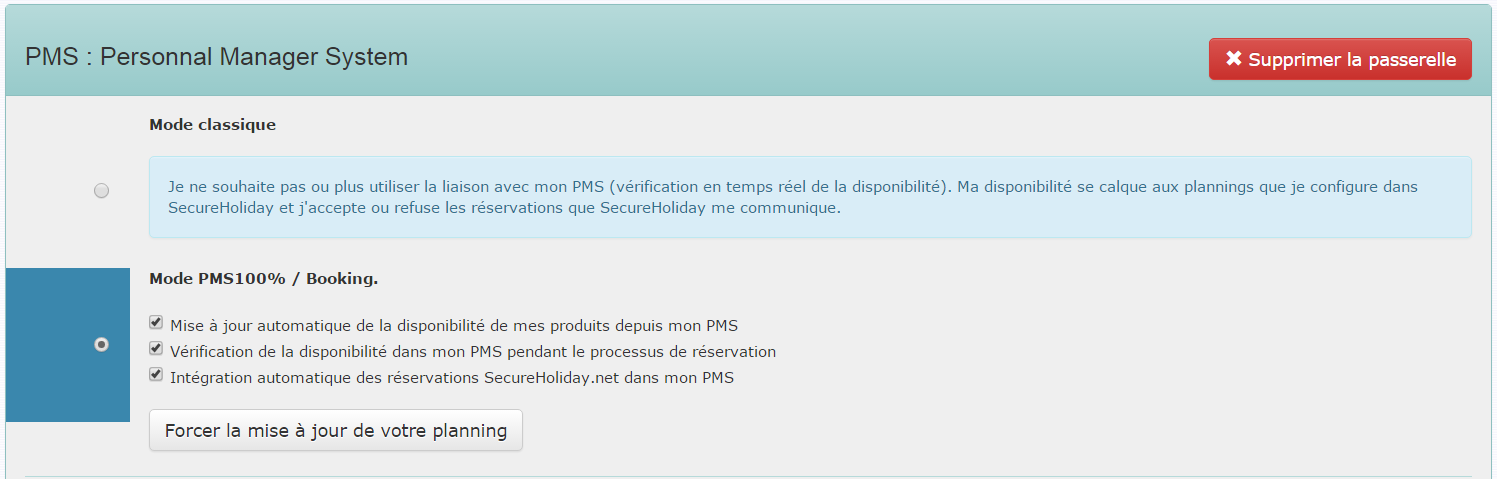This screenshot has width=1497, height=479.
Task: Toggle Vérification de la disponibilité checkbox
Action: point(156,349)
